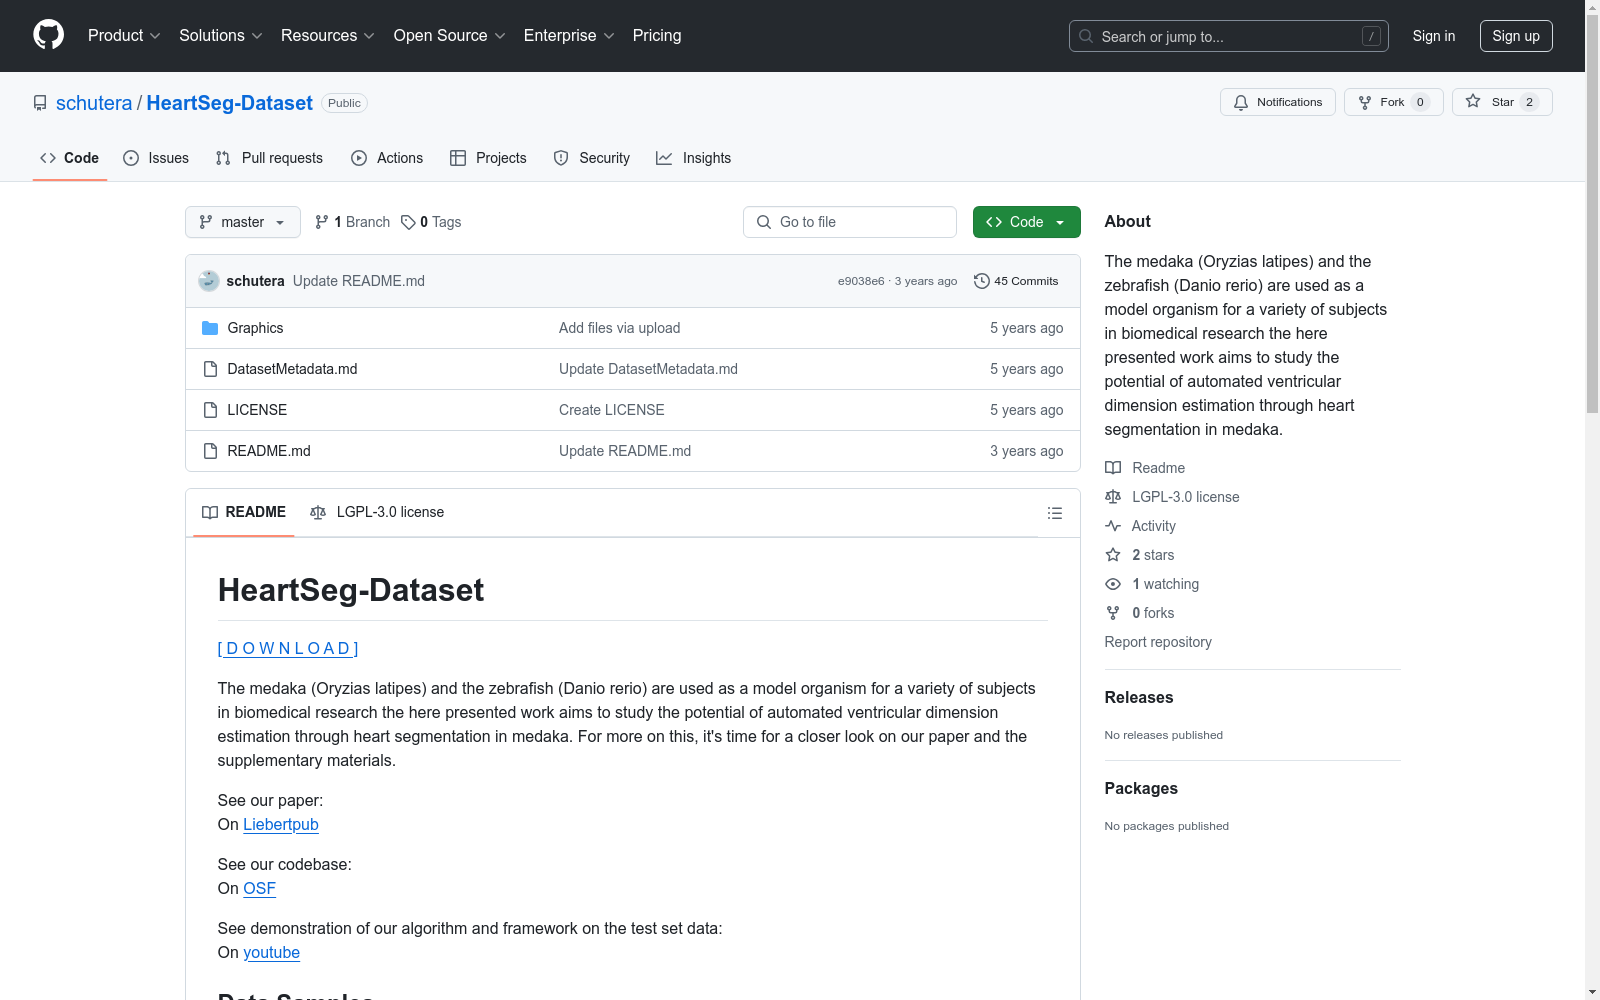Open the schutera user profile link
This screenshot has height=1000, width=1600.
point(94,103)
